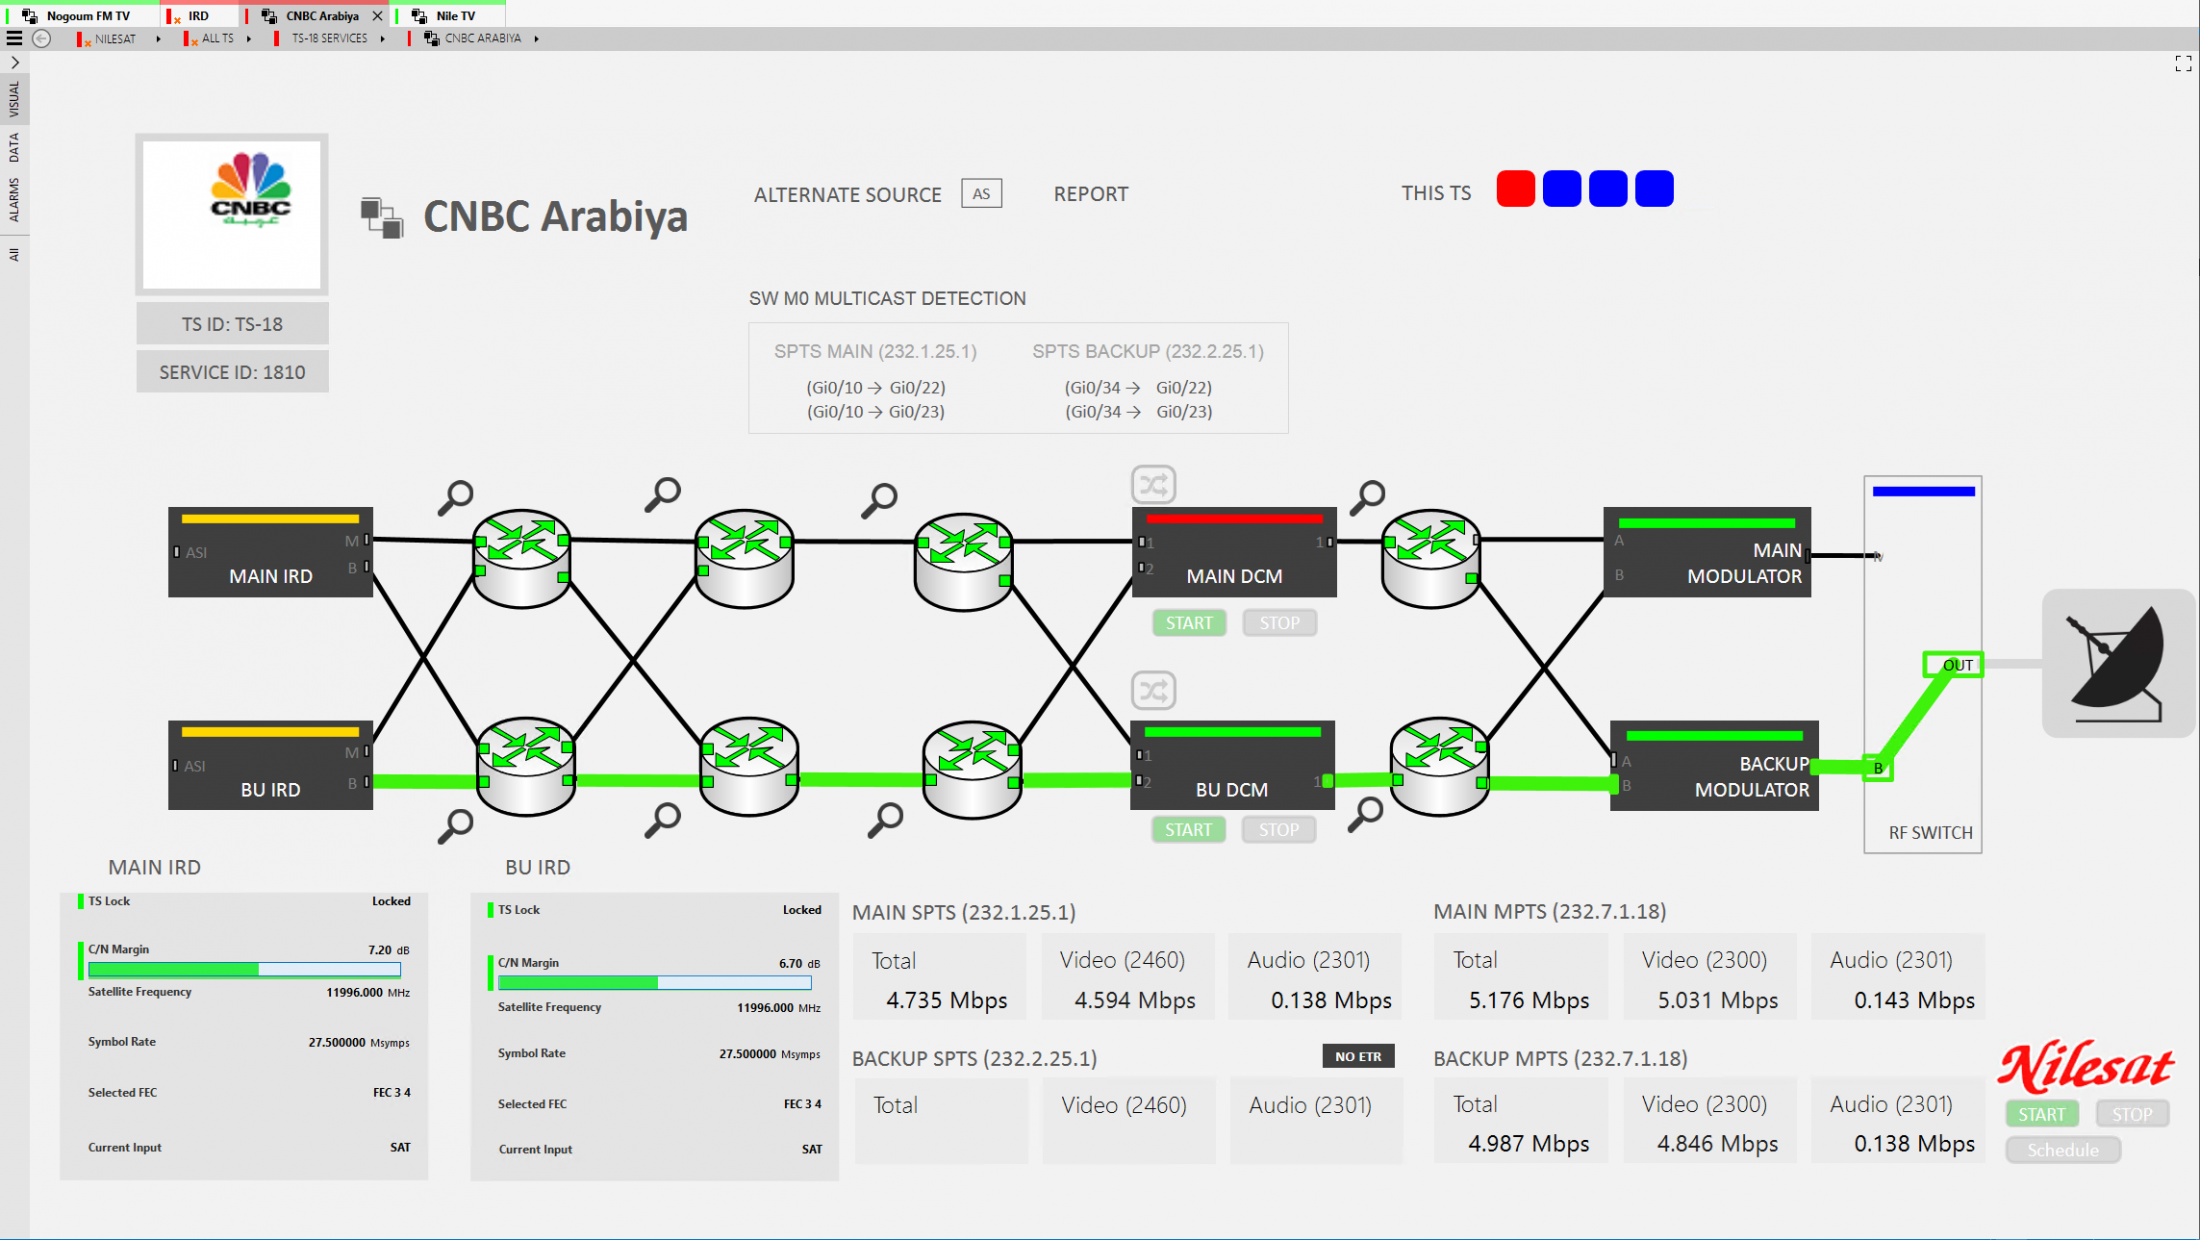The image size is (2200, 1240).
Task: Select the MAIN MODULATOR block
Action: point(1707,552)
